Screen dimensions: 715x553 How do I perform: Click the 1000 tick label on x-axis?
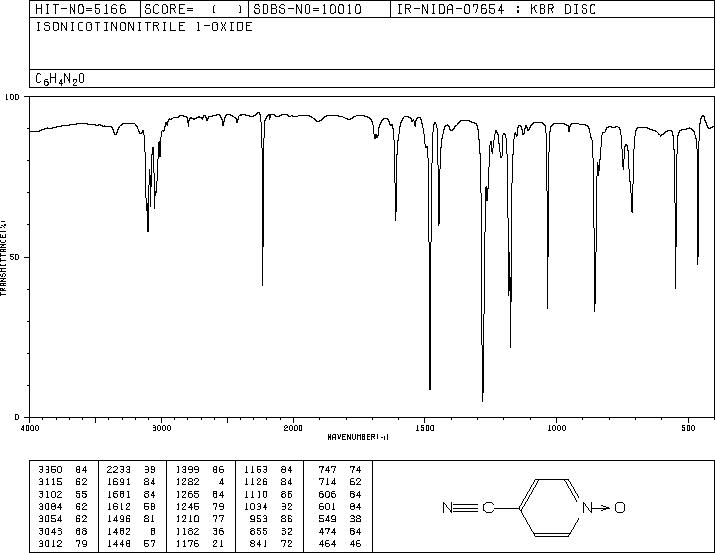pyautogui.click(x=556, y=428)
